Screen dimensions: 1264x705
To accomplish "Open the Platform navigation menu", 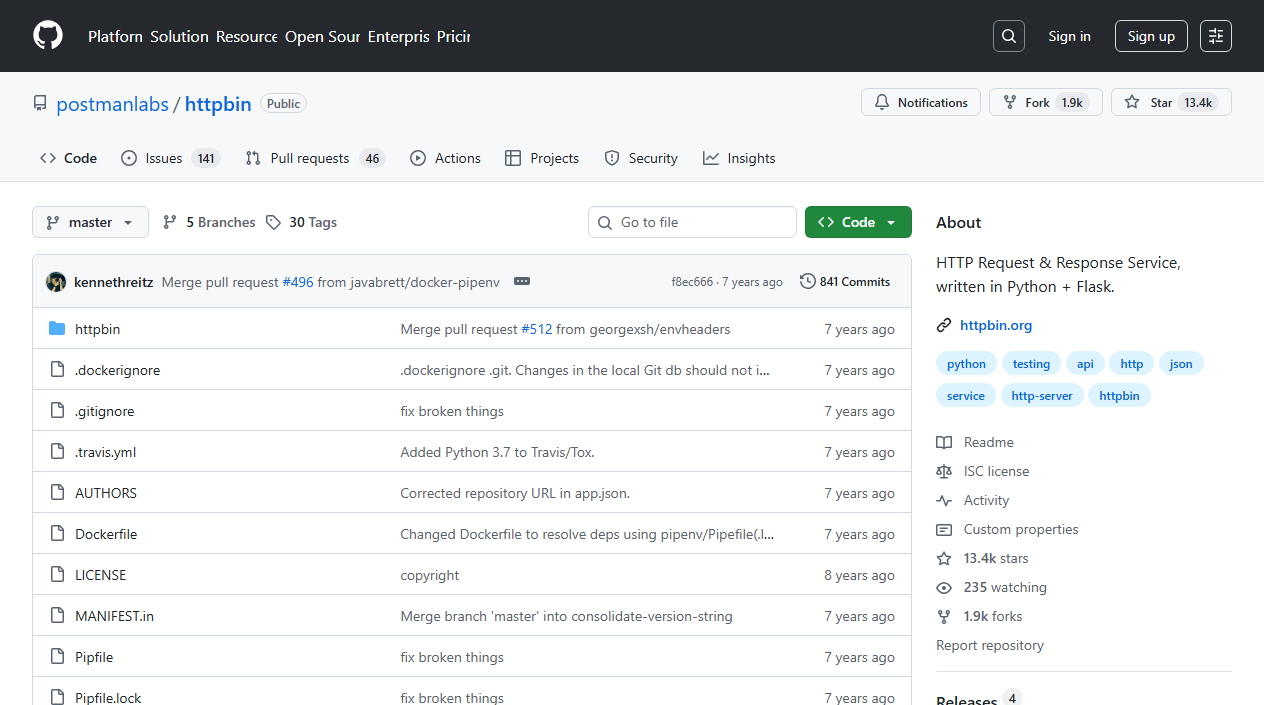I will [115, 36].
